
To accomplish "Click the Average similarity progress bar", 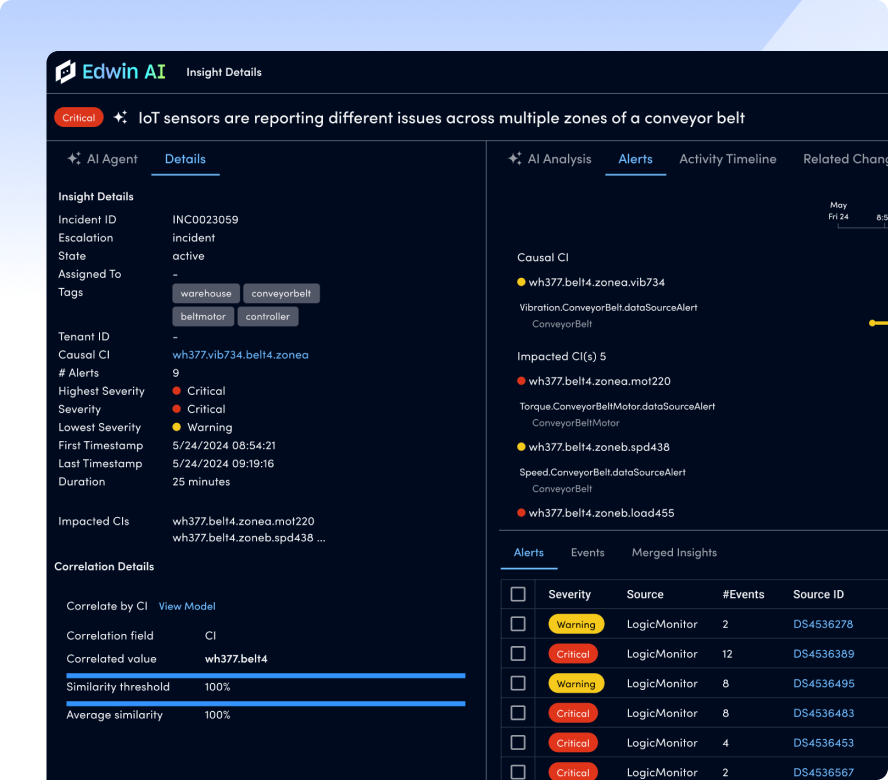I will pos(266,704).
